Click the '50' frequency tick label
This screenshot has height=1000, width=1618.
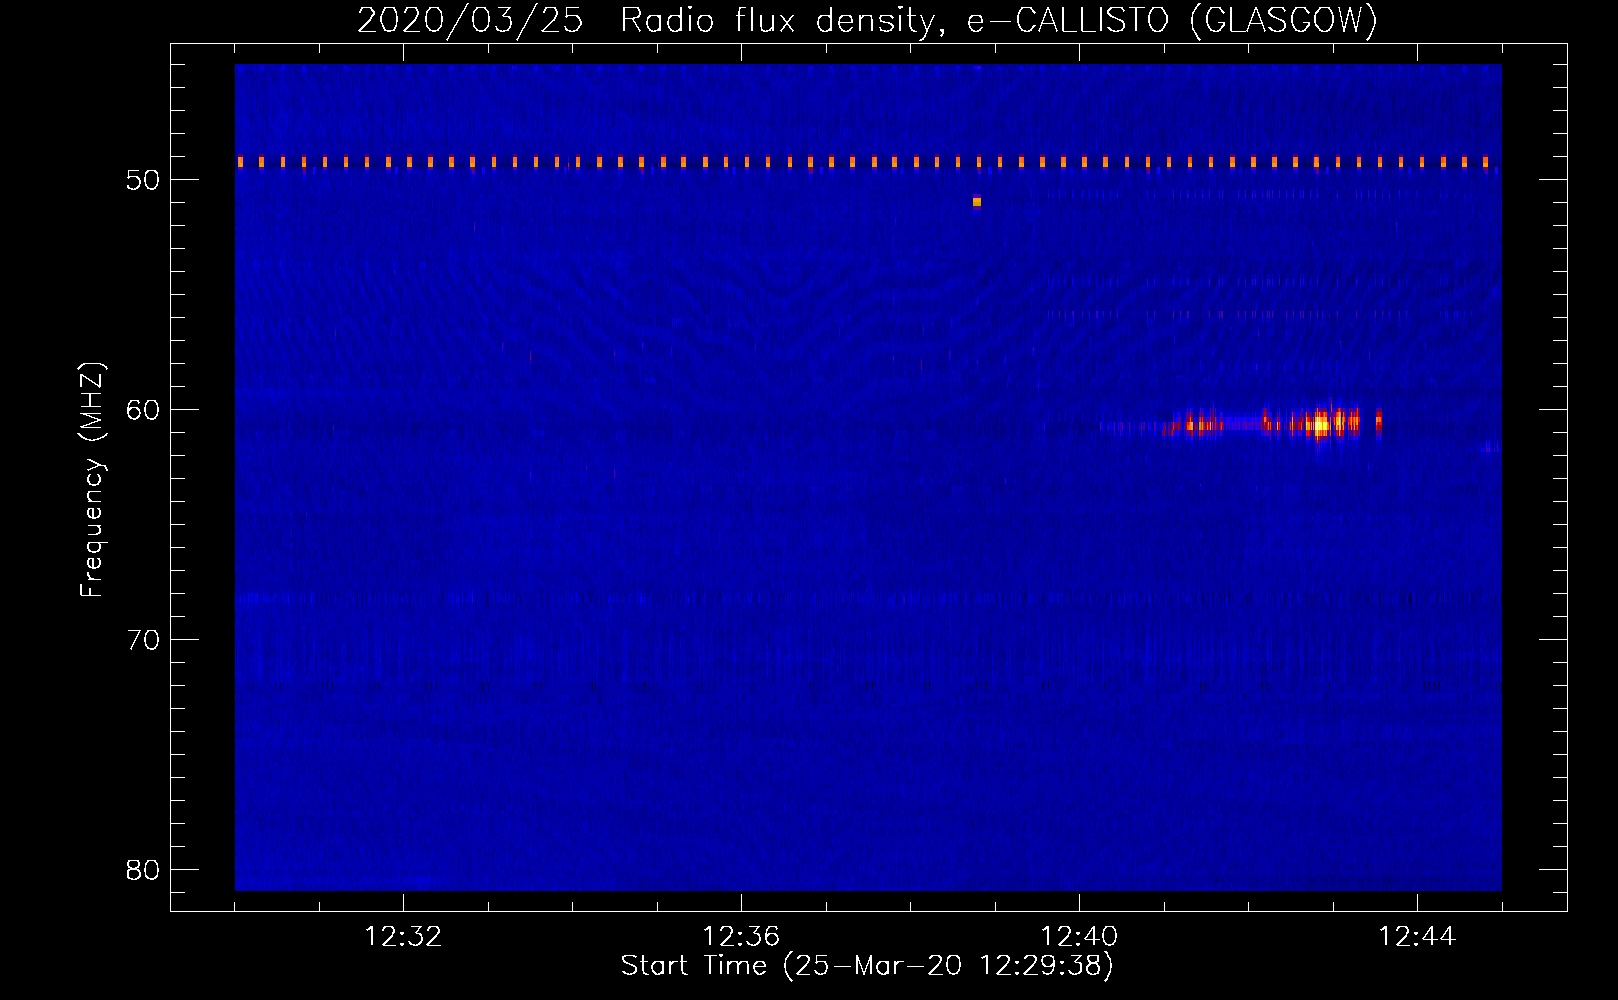tap(143, 180)
